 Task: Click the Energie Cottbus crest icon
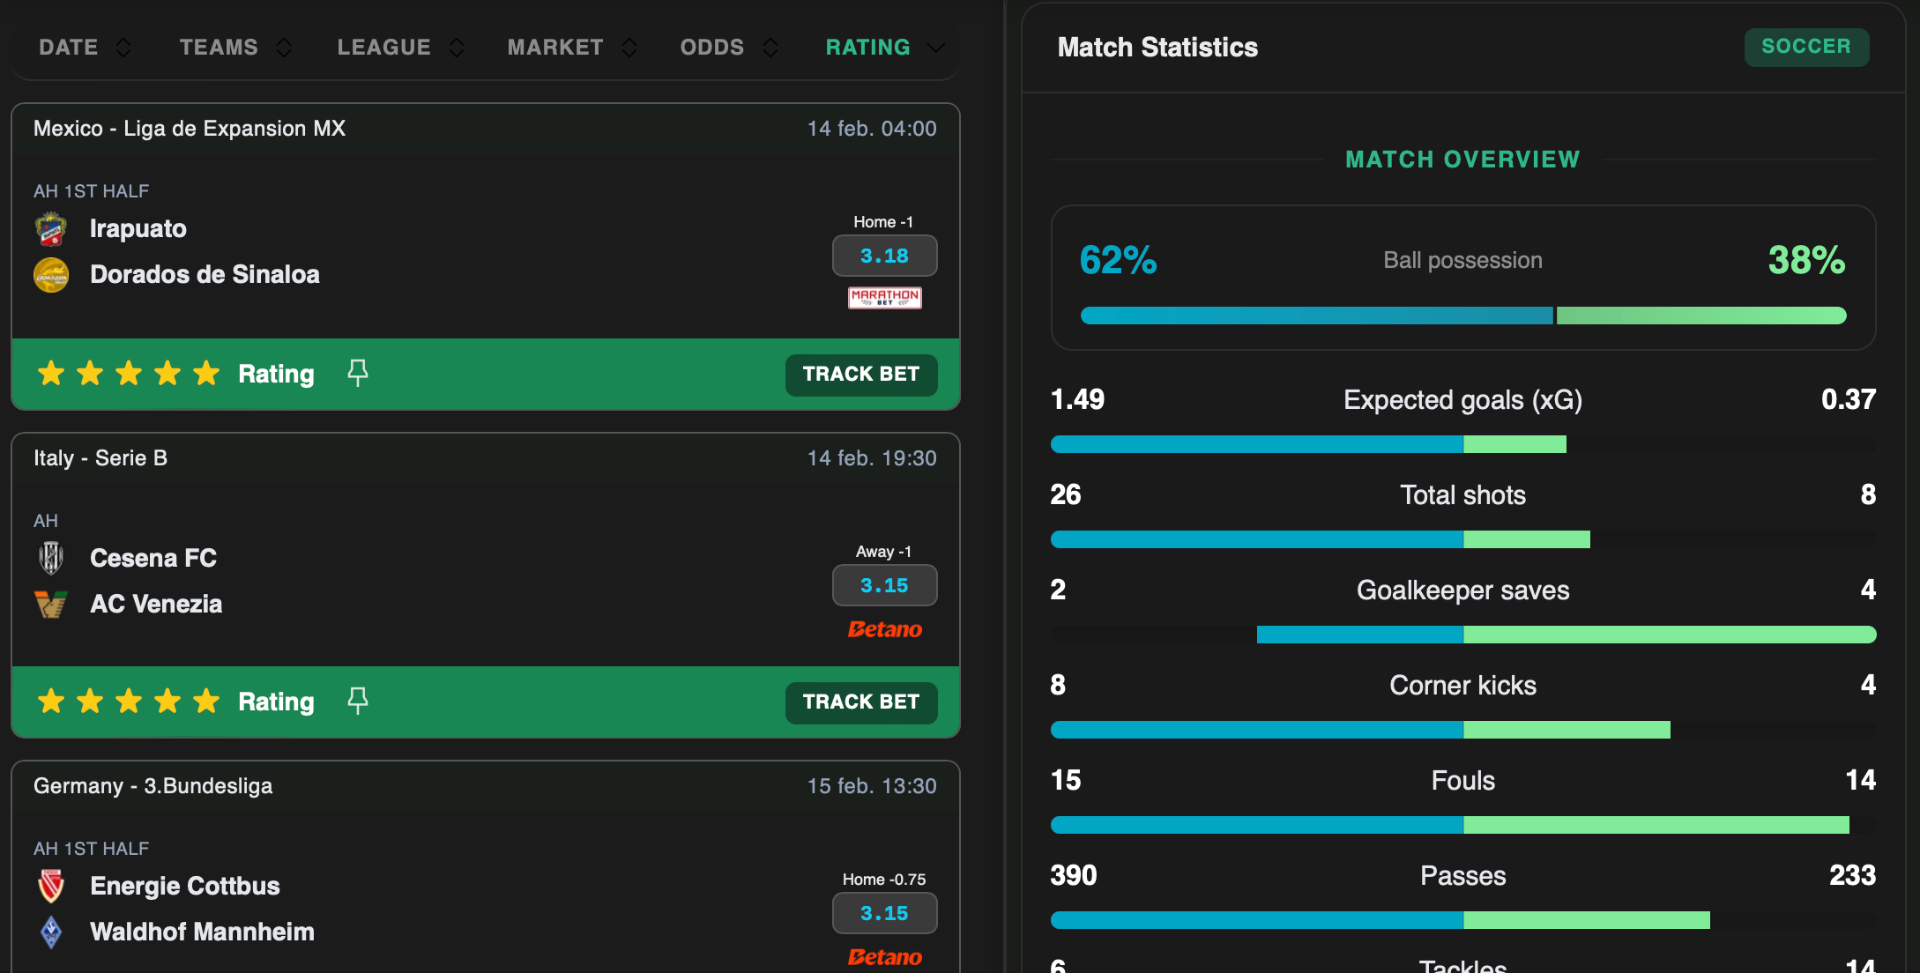51,885
